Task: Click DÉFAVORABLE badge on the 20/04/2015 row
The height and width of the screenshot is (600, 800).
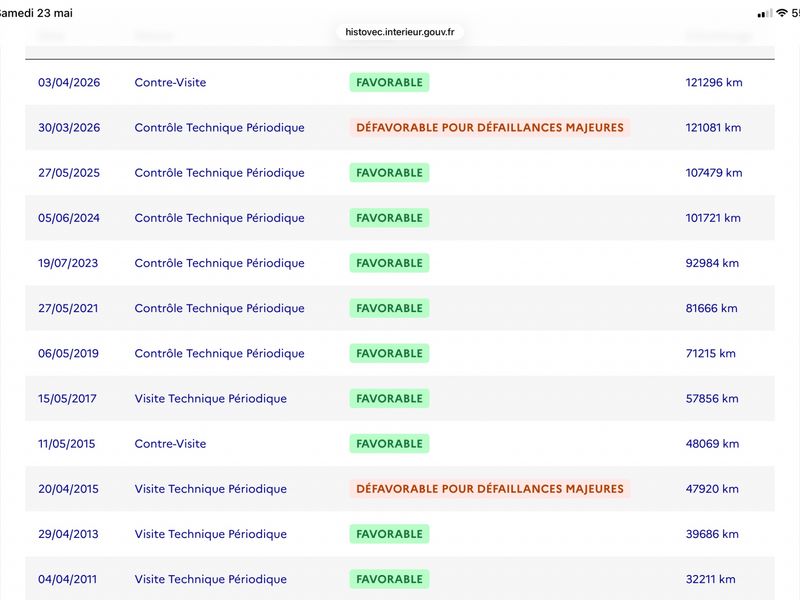Action: point(490,489)
